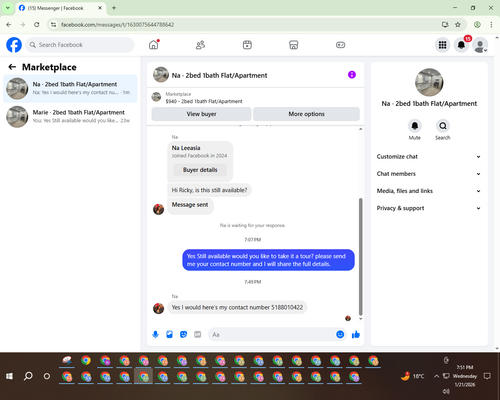
Task: Open the site information icon in address bar
Action: [53, 25]
